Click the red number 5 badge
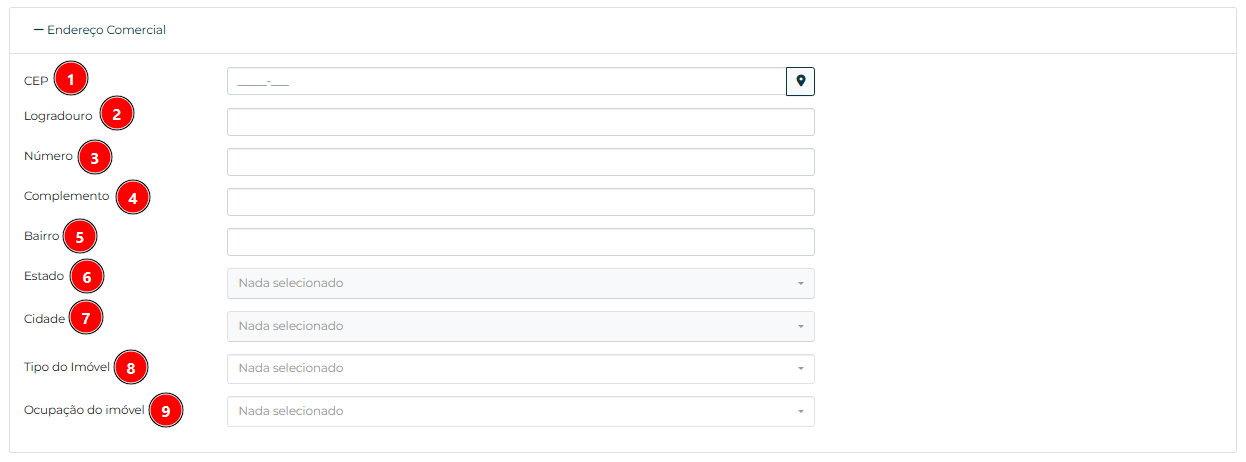Image resolution: width=1246 pixels, height=462 pixels. 79,237
